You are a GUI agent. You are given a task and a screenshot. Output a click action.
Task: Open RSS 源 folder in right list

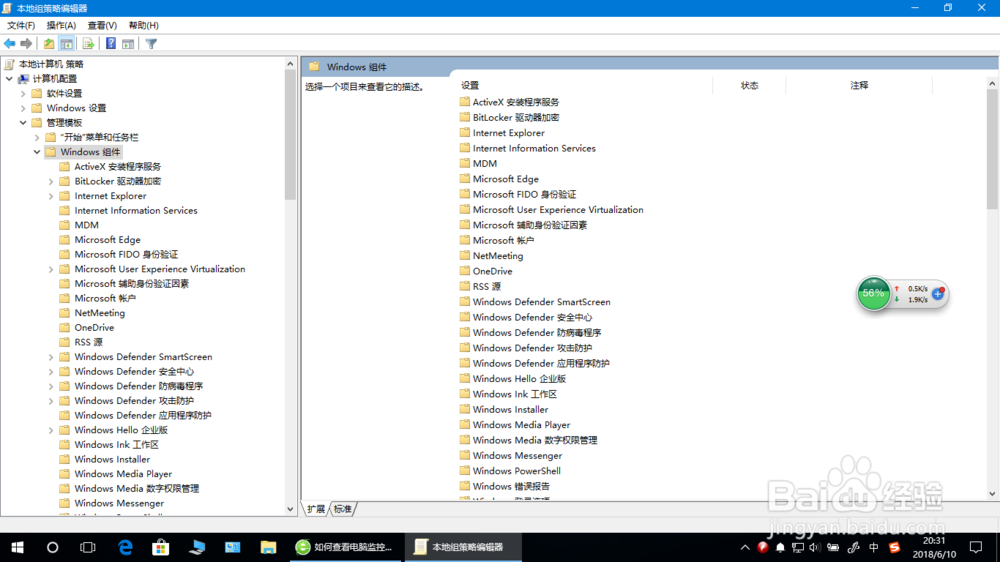(x=487, y=286)
